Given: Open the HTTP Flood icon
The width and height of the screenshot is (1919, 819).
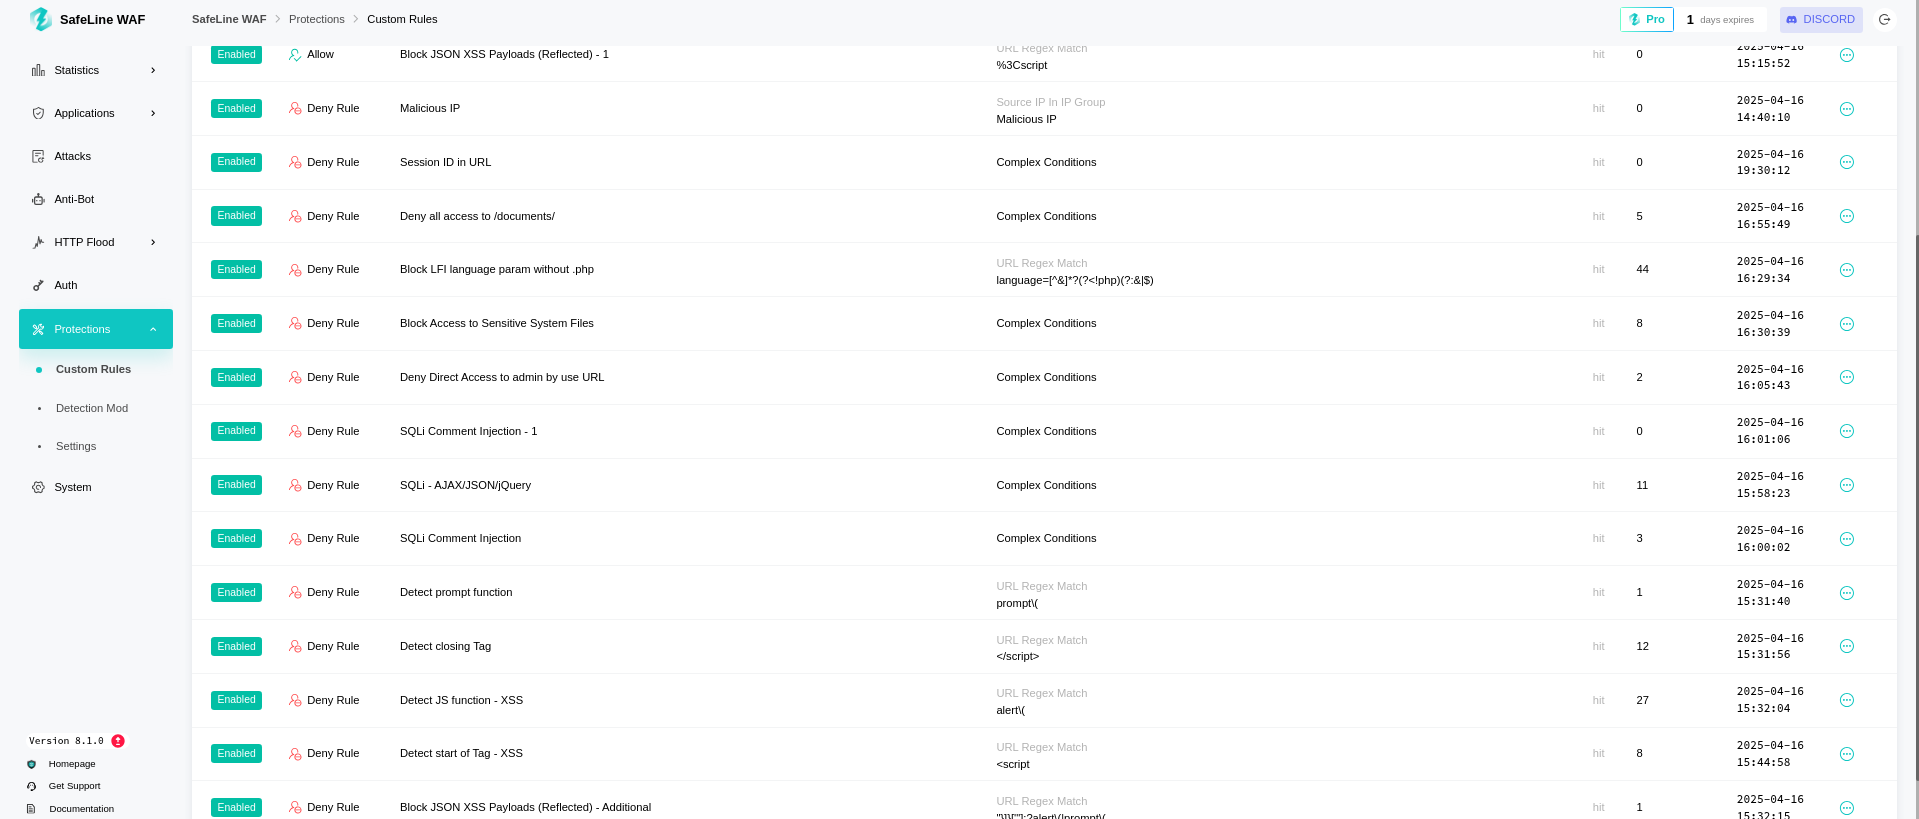Looking at the screenshot, I should click(38, 242).
